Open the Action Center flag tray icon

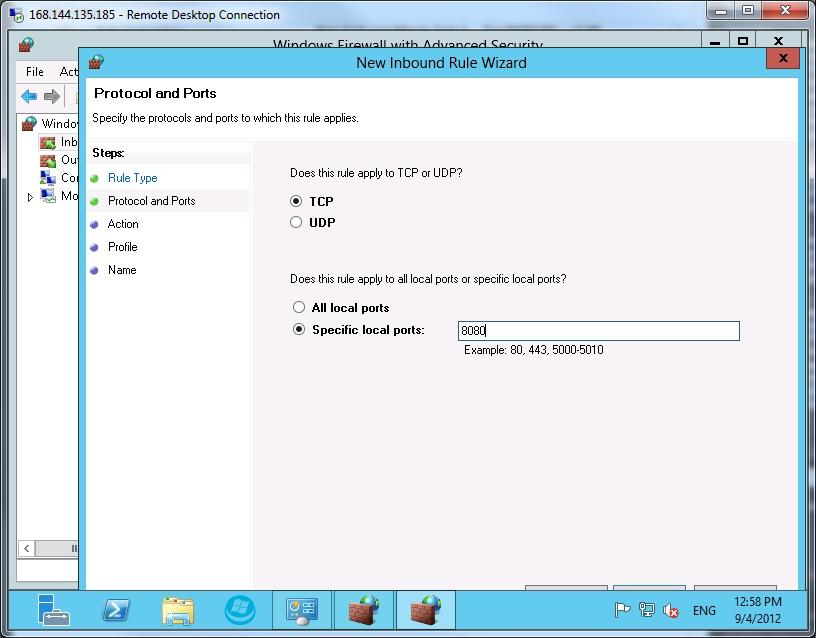pos(622,610)
